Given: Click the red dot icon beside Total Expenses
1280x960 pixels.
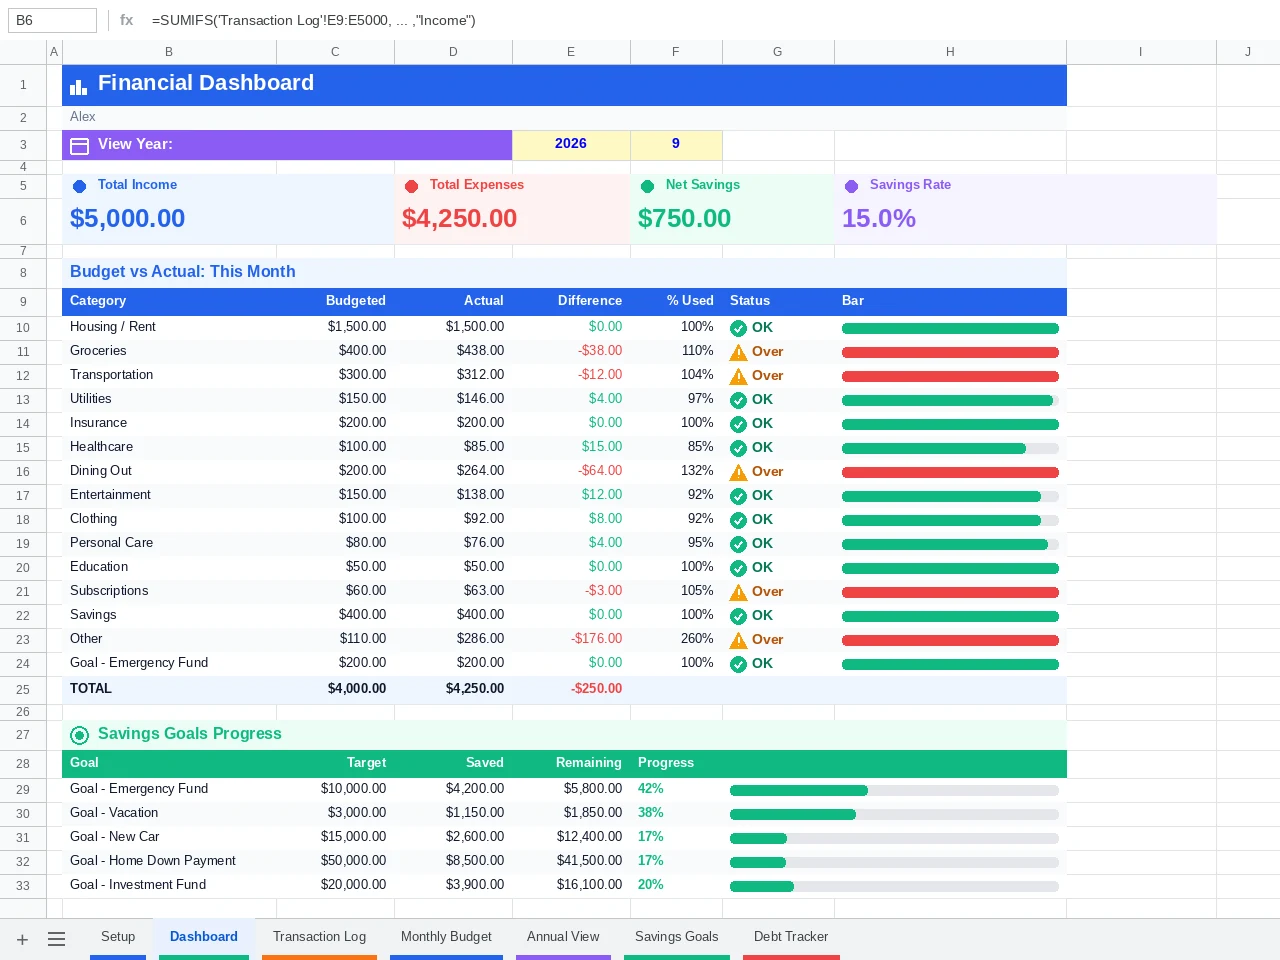Looking at the screenshot, I should [x=412, y=186].
